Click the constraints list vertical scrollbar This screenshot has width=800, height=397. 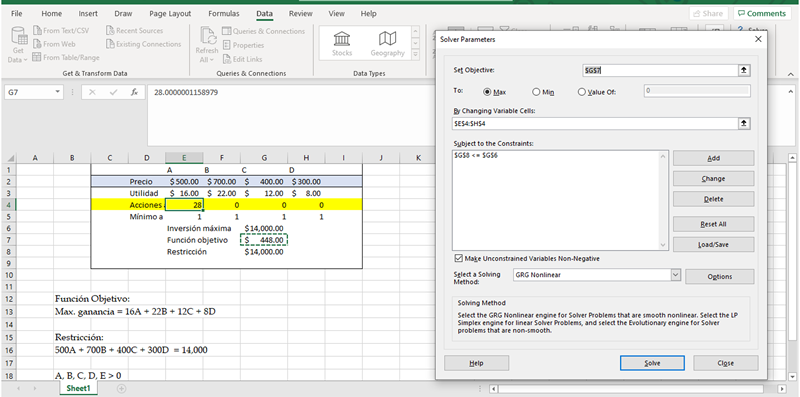(663, 200)
